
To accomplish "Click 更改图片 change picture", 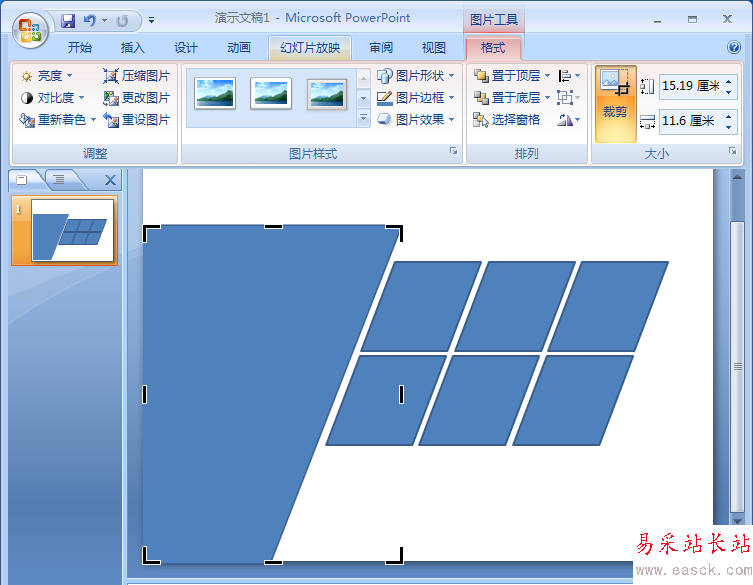I will click(x=136, y=98).
